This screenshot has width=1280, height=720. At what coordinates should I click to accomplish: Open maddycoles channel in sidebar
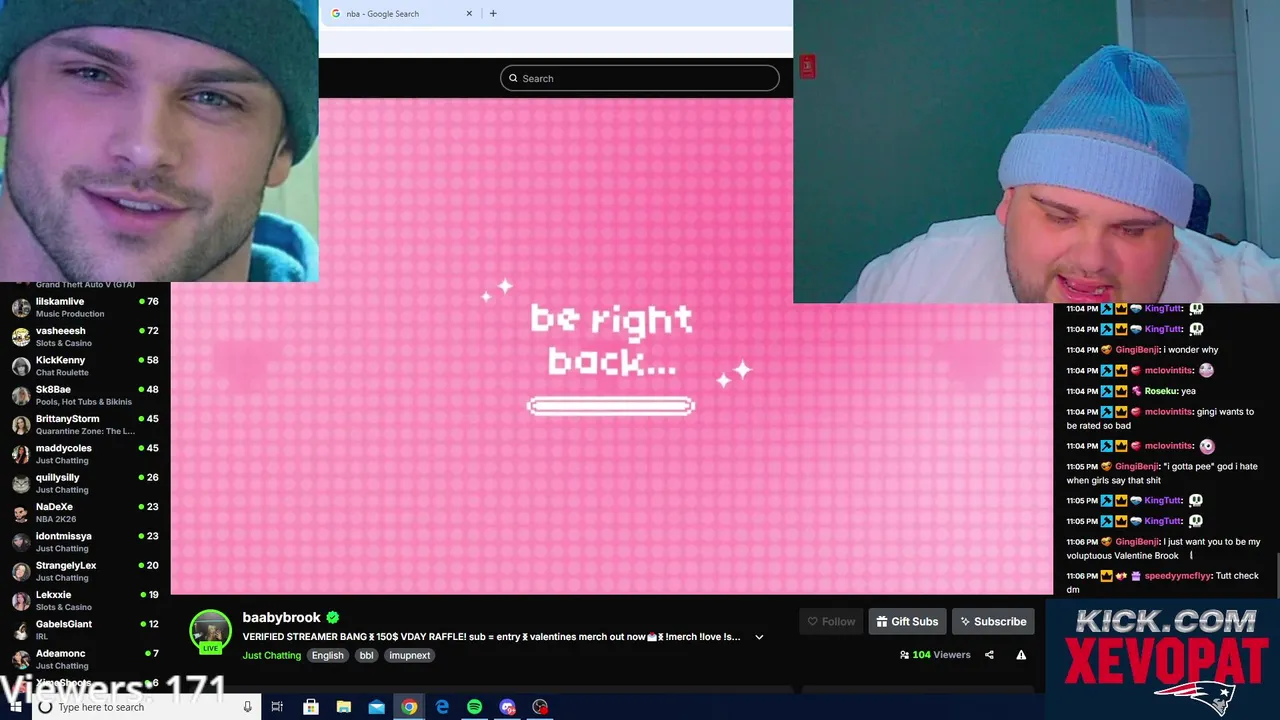coord(85,454)
